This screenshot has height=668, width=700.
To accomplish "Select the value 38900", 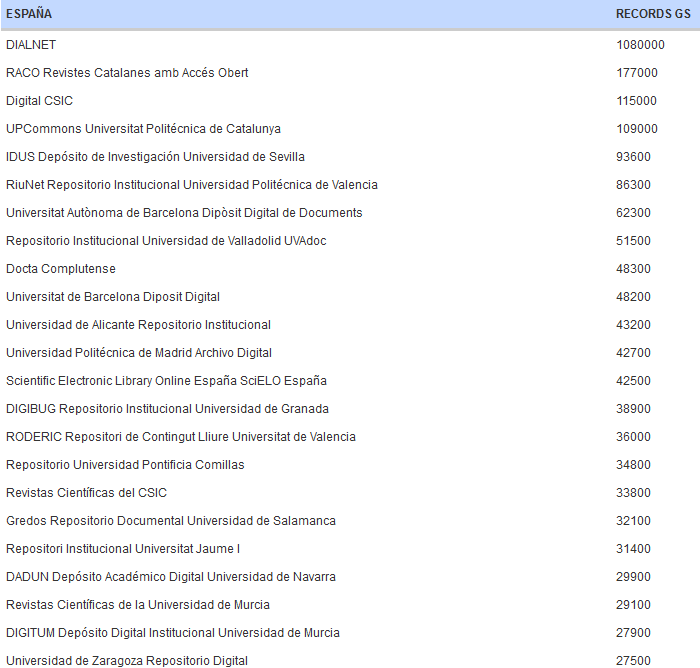I will pyautogui.click(x=633, y=409).
